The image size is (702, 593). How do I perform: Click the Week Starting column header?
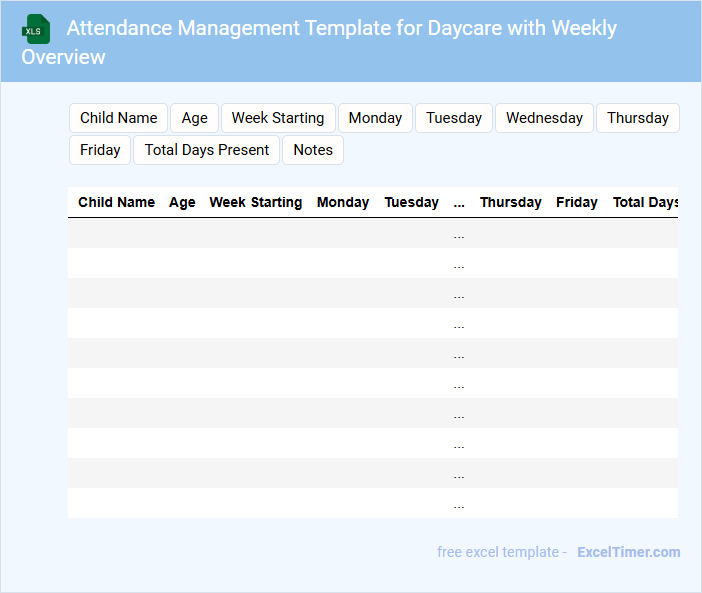pyautogui.click(x=255, y=202)
